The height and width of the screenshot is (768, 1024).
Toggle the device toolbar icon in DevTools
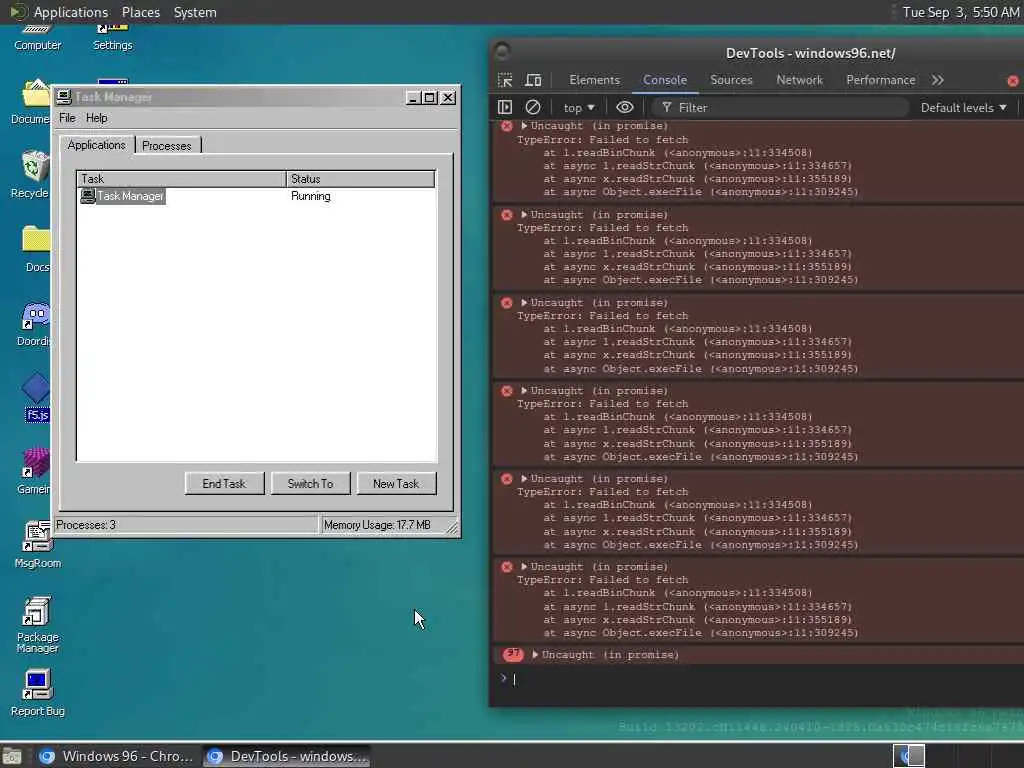pyautogui.click(x=533, y=80)
